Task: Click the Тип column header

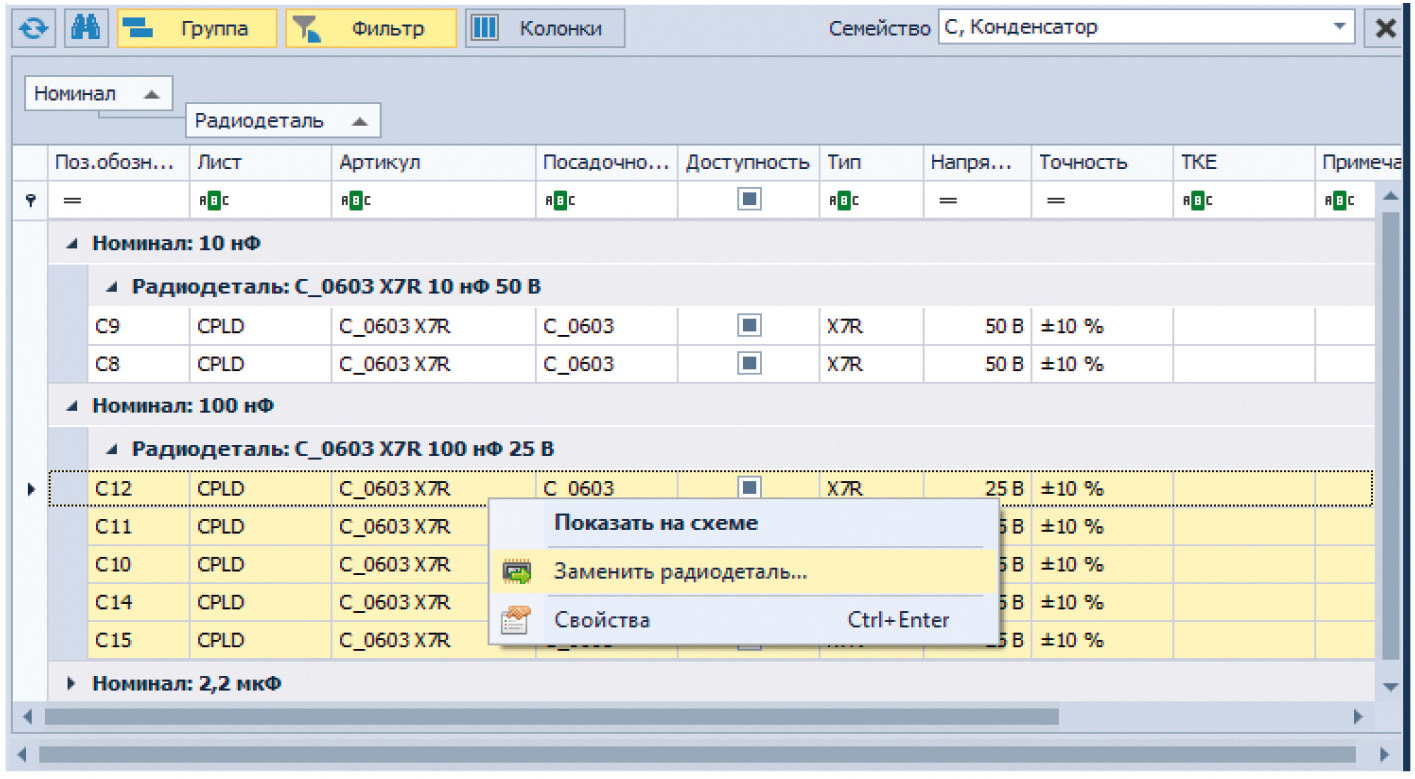Action: click(871, 162)
